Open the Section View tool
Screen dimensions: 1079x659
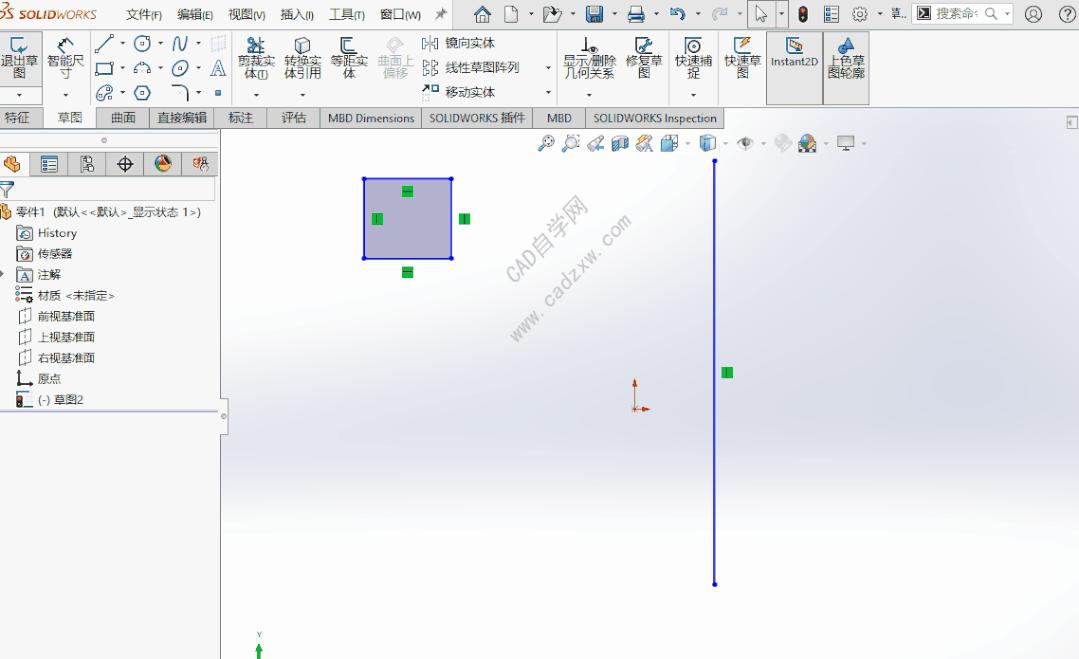618,142
